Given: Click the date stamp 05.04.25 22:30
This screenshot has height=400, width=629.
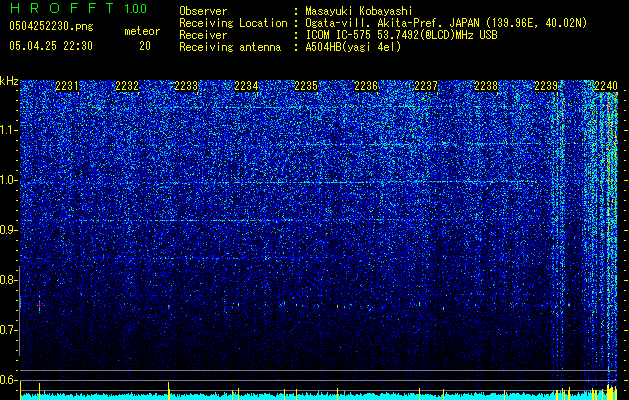Looking at the screenshot, I should (x=51, y=46).
